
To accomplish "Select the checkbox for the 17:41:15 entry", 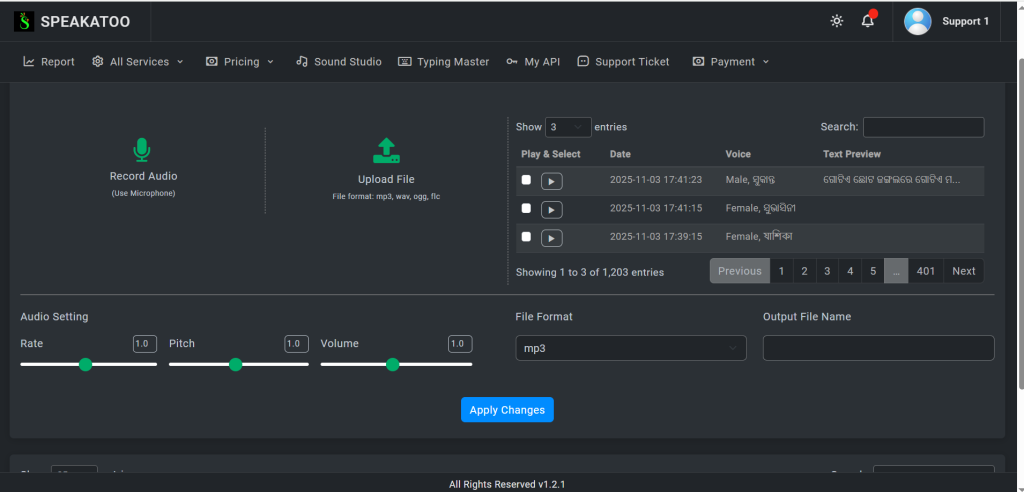I will [526, 208].
